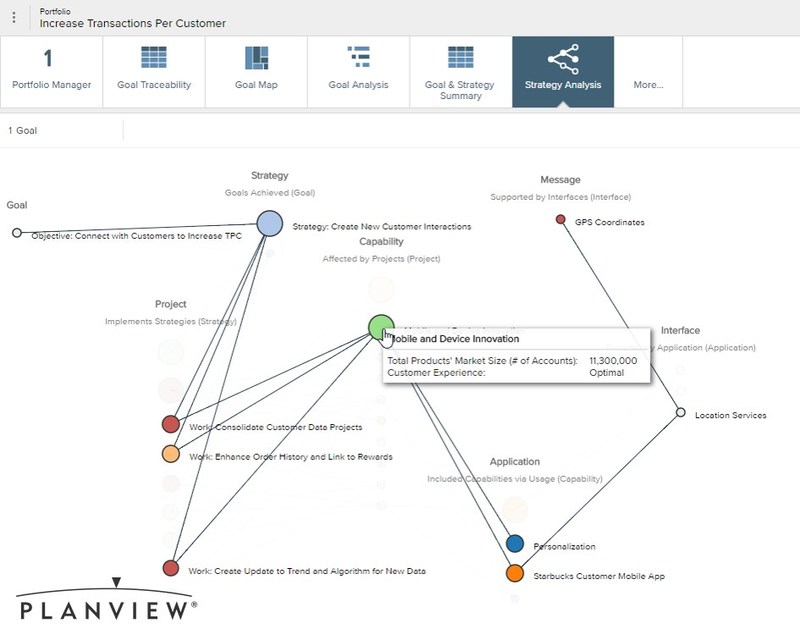The height and width of the screenshot is (629, 800).
Task: Open the More... tab dropdown
Action: click(x=647, y=84)
